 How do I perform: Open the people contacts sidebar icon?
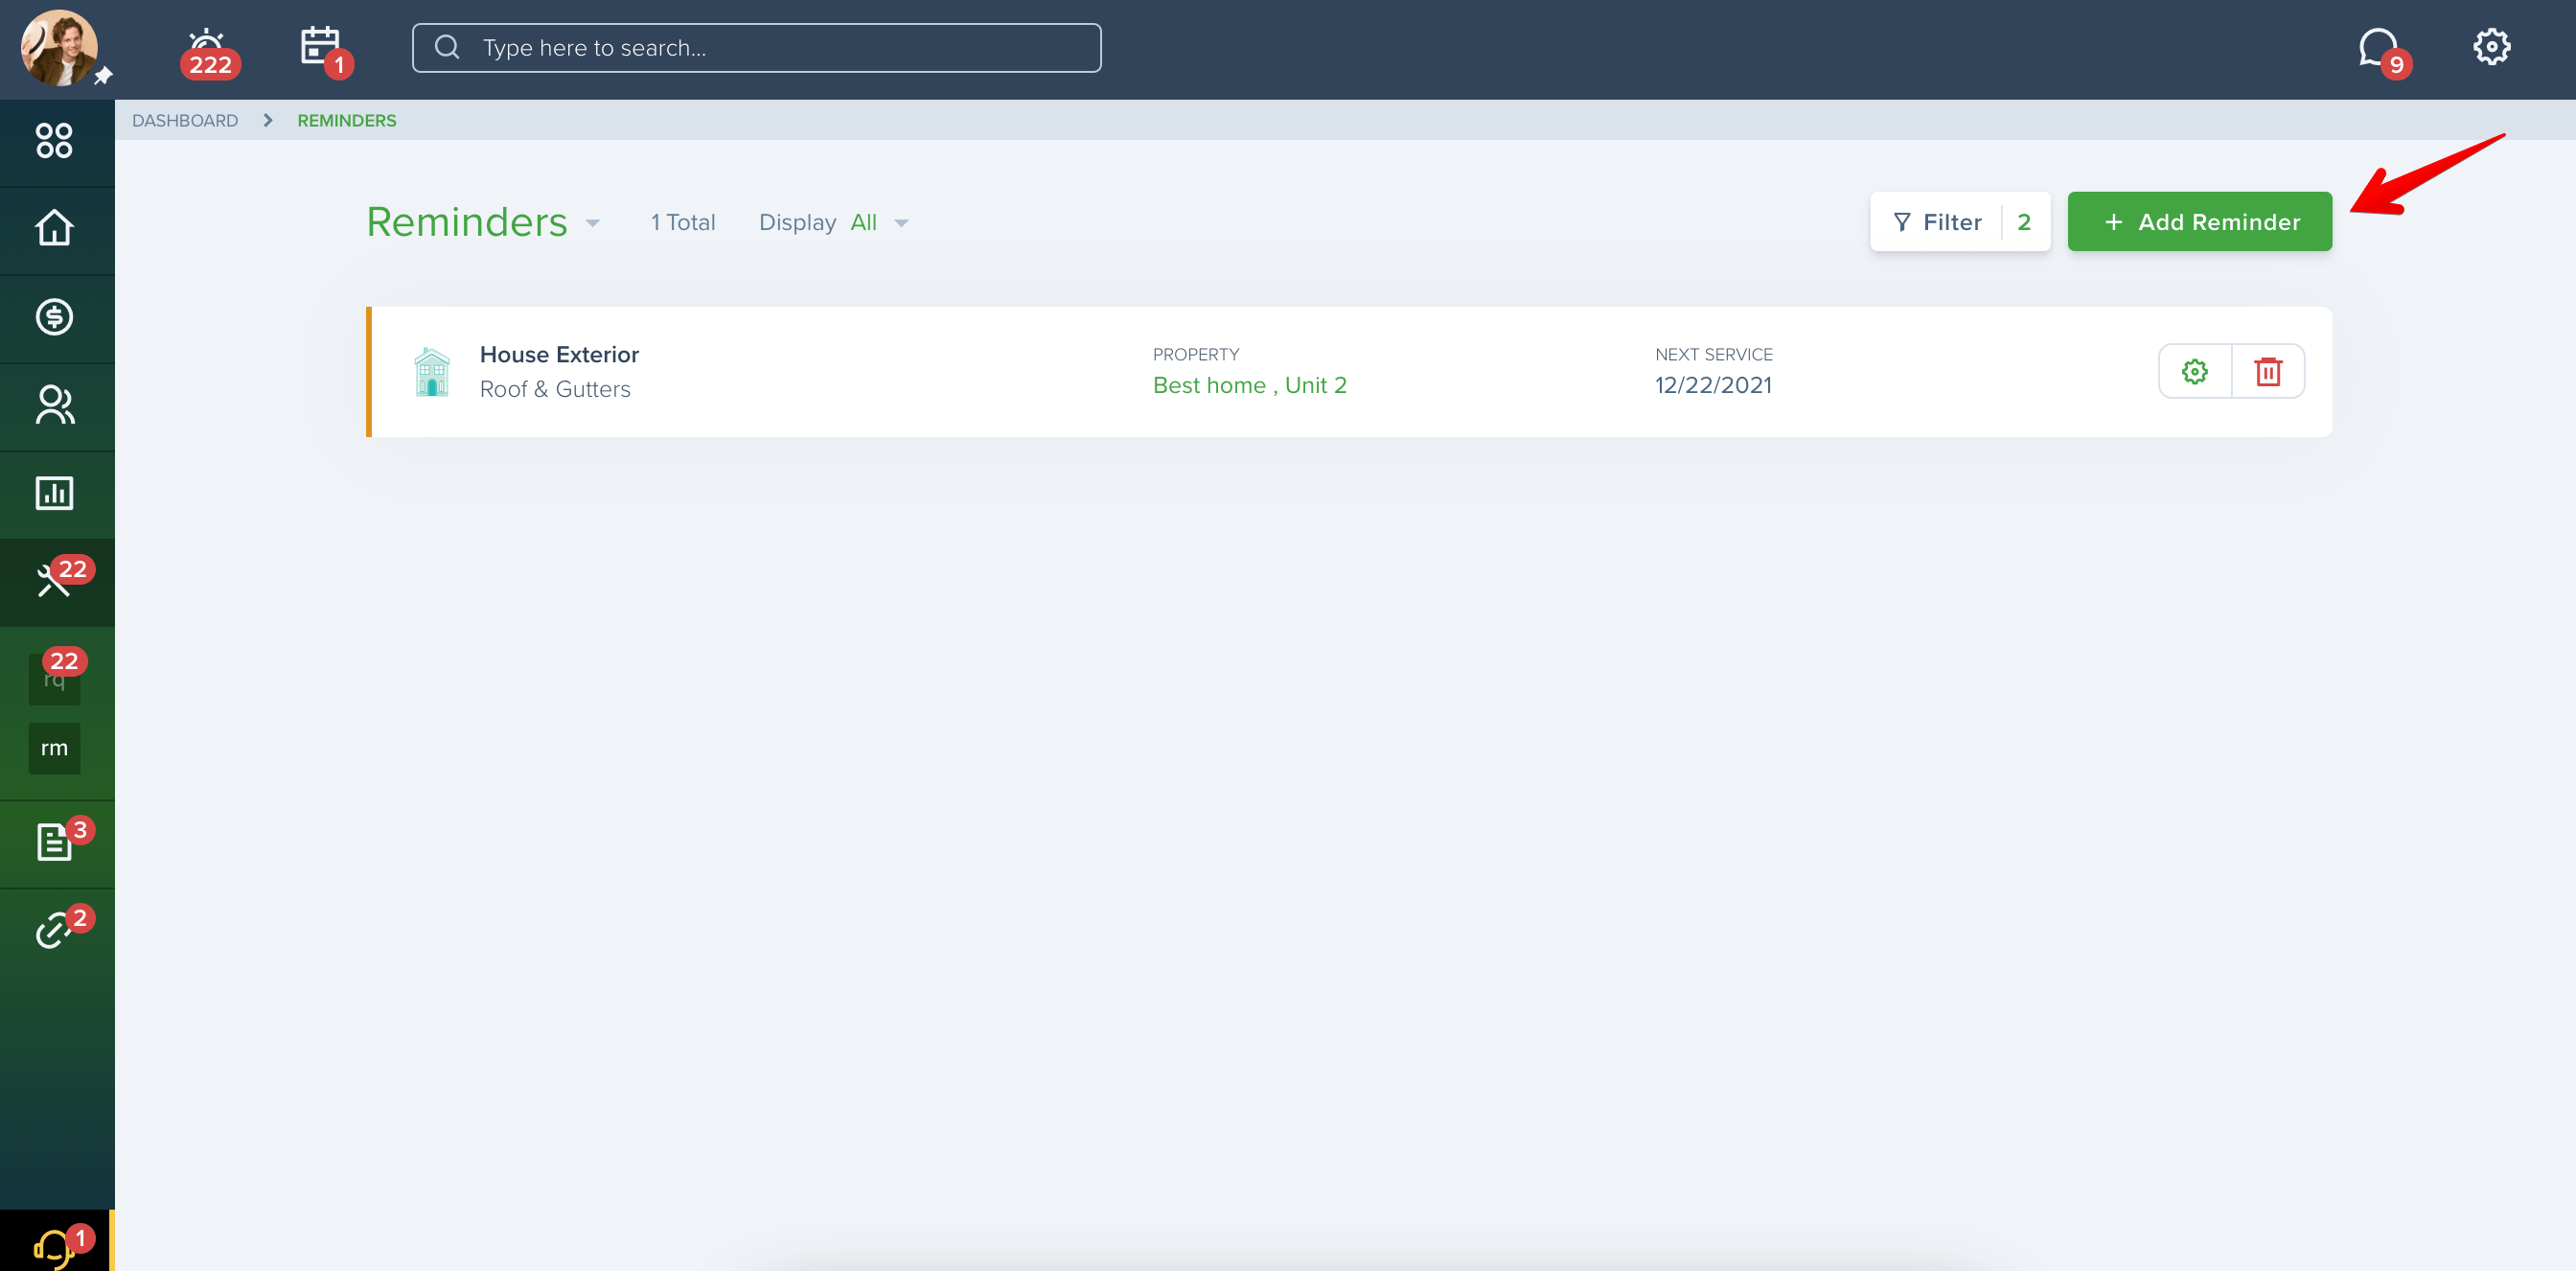(54, 405)
